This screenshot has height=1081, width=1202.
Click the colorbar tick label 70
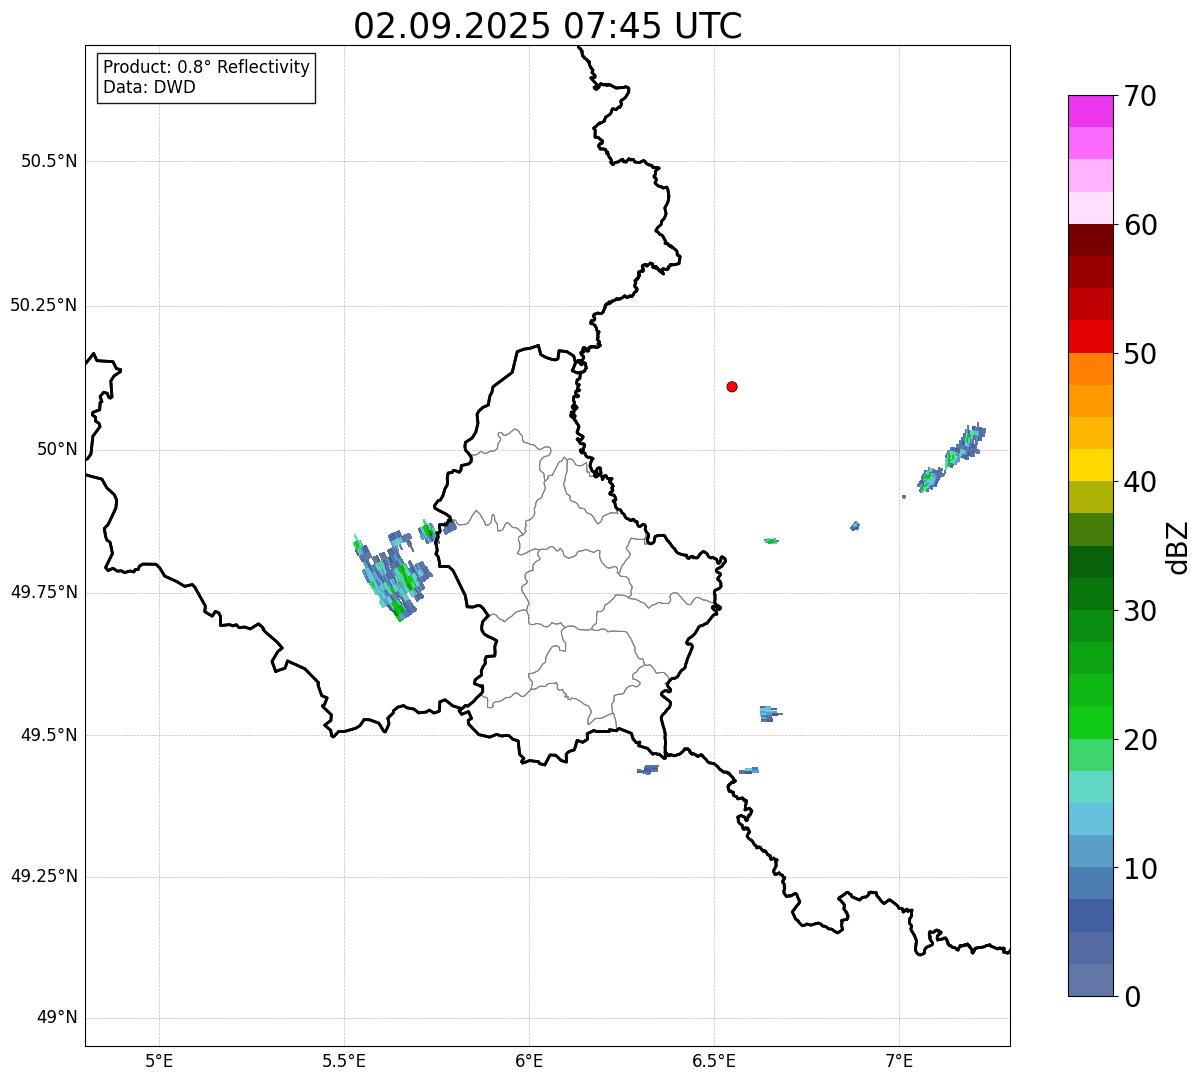(x=1140, y=96)
